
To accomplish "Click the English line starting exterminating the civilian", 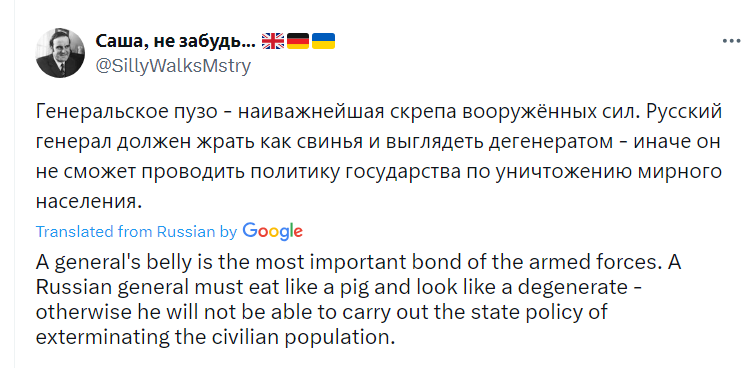I will click(x=215, y=337).
